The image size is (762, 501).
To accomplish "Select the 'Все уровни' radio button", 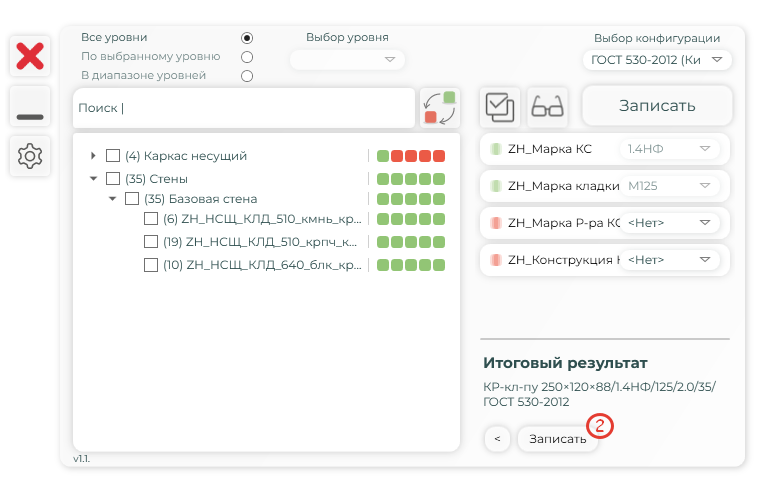I will (x=247, y=38).
